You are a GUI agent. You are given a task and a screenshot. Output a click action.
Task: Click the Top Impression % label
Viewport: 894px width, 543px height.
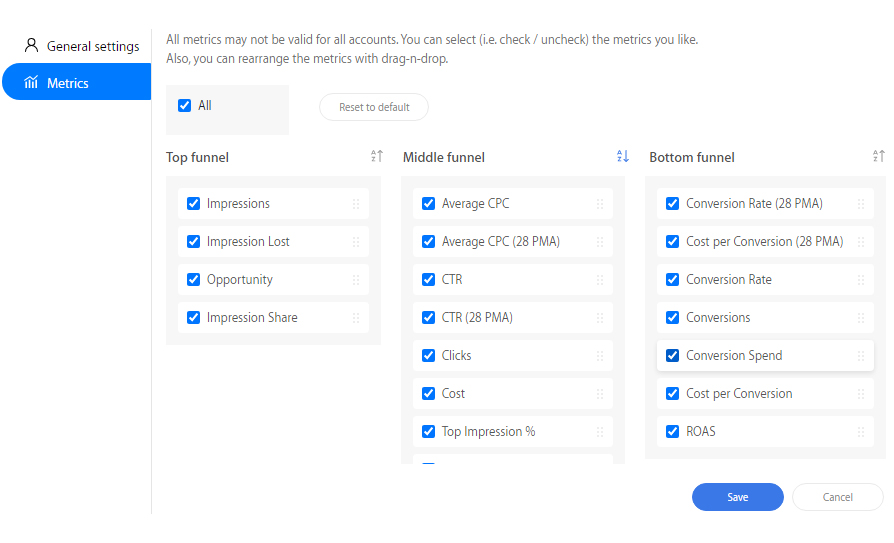488,432
